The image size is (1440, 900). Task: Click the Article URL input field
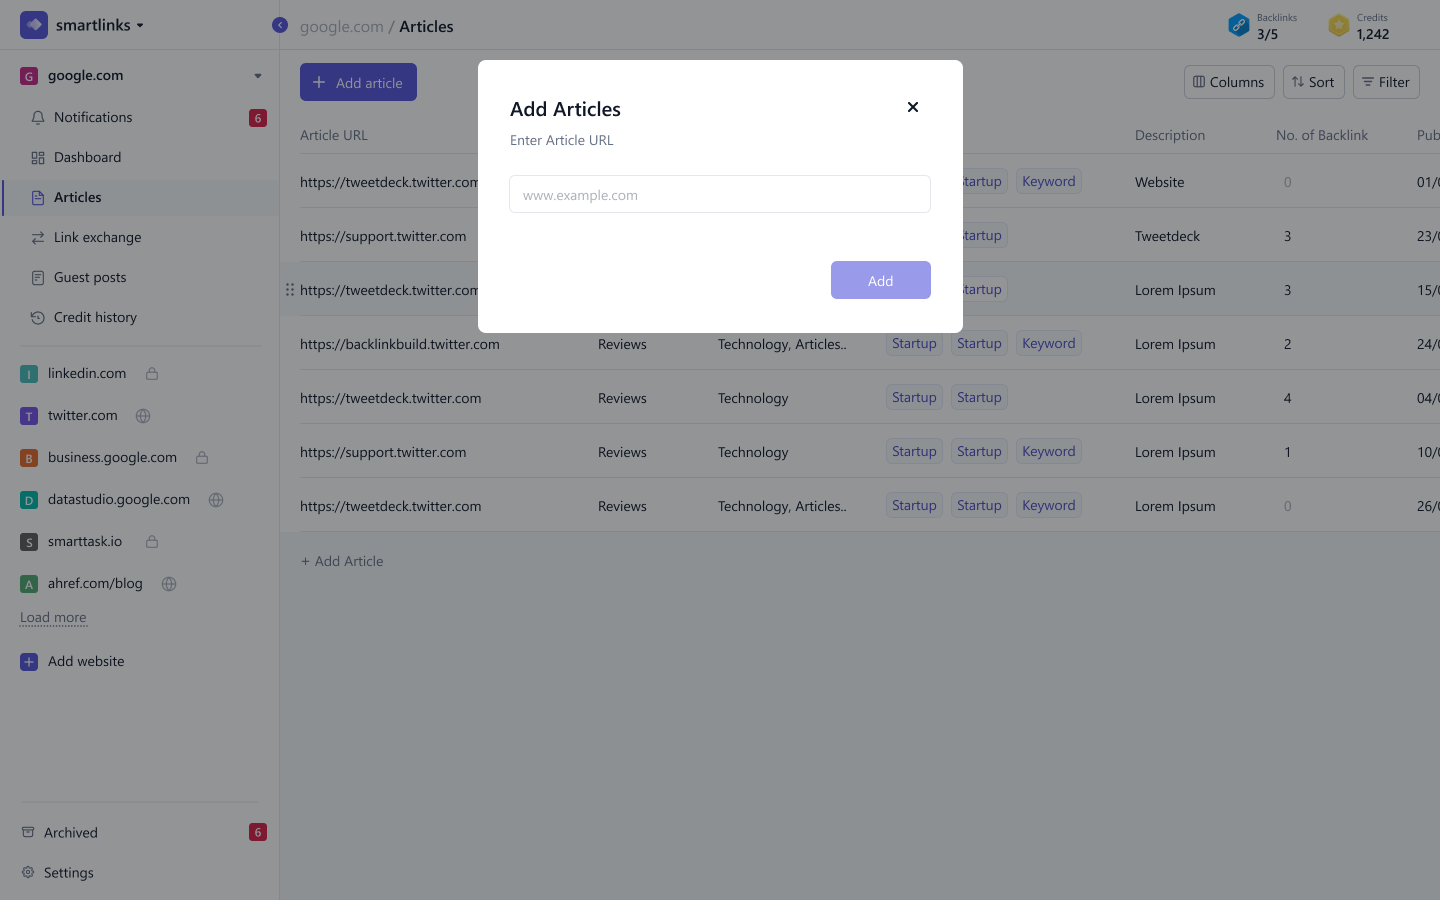pos(719,194)
